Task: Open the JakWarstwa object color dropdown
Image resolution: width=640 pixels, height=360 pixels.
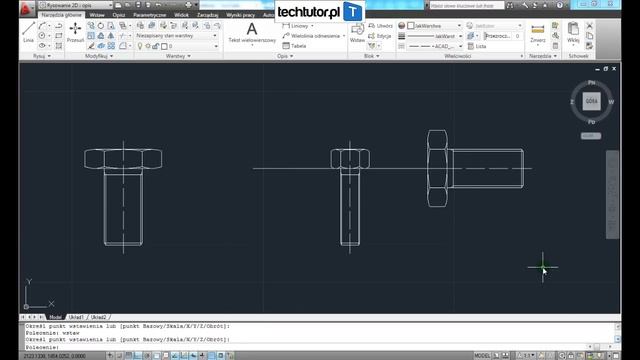Action: pyautogui.click(x=434, y=26)
